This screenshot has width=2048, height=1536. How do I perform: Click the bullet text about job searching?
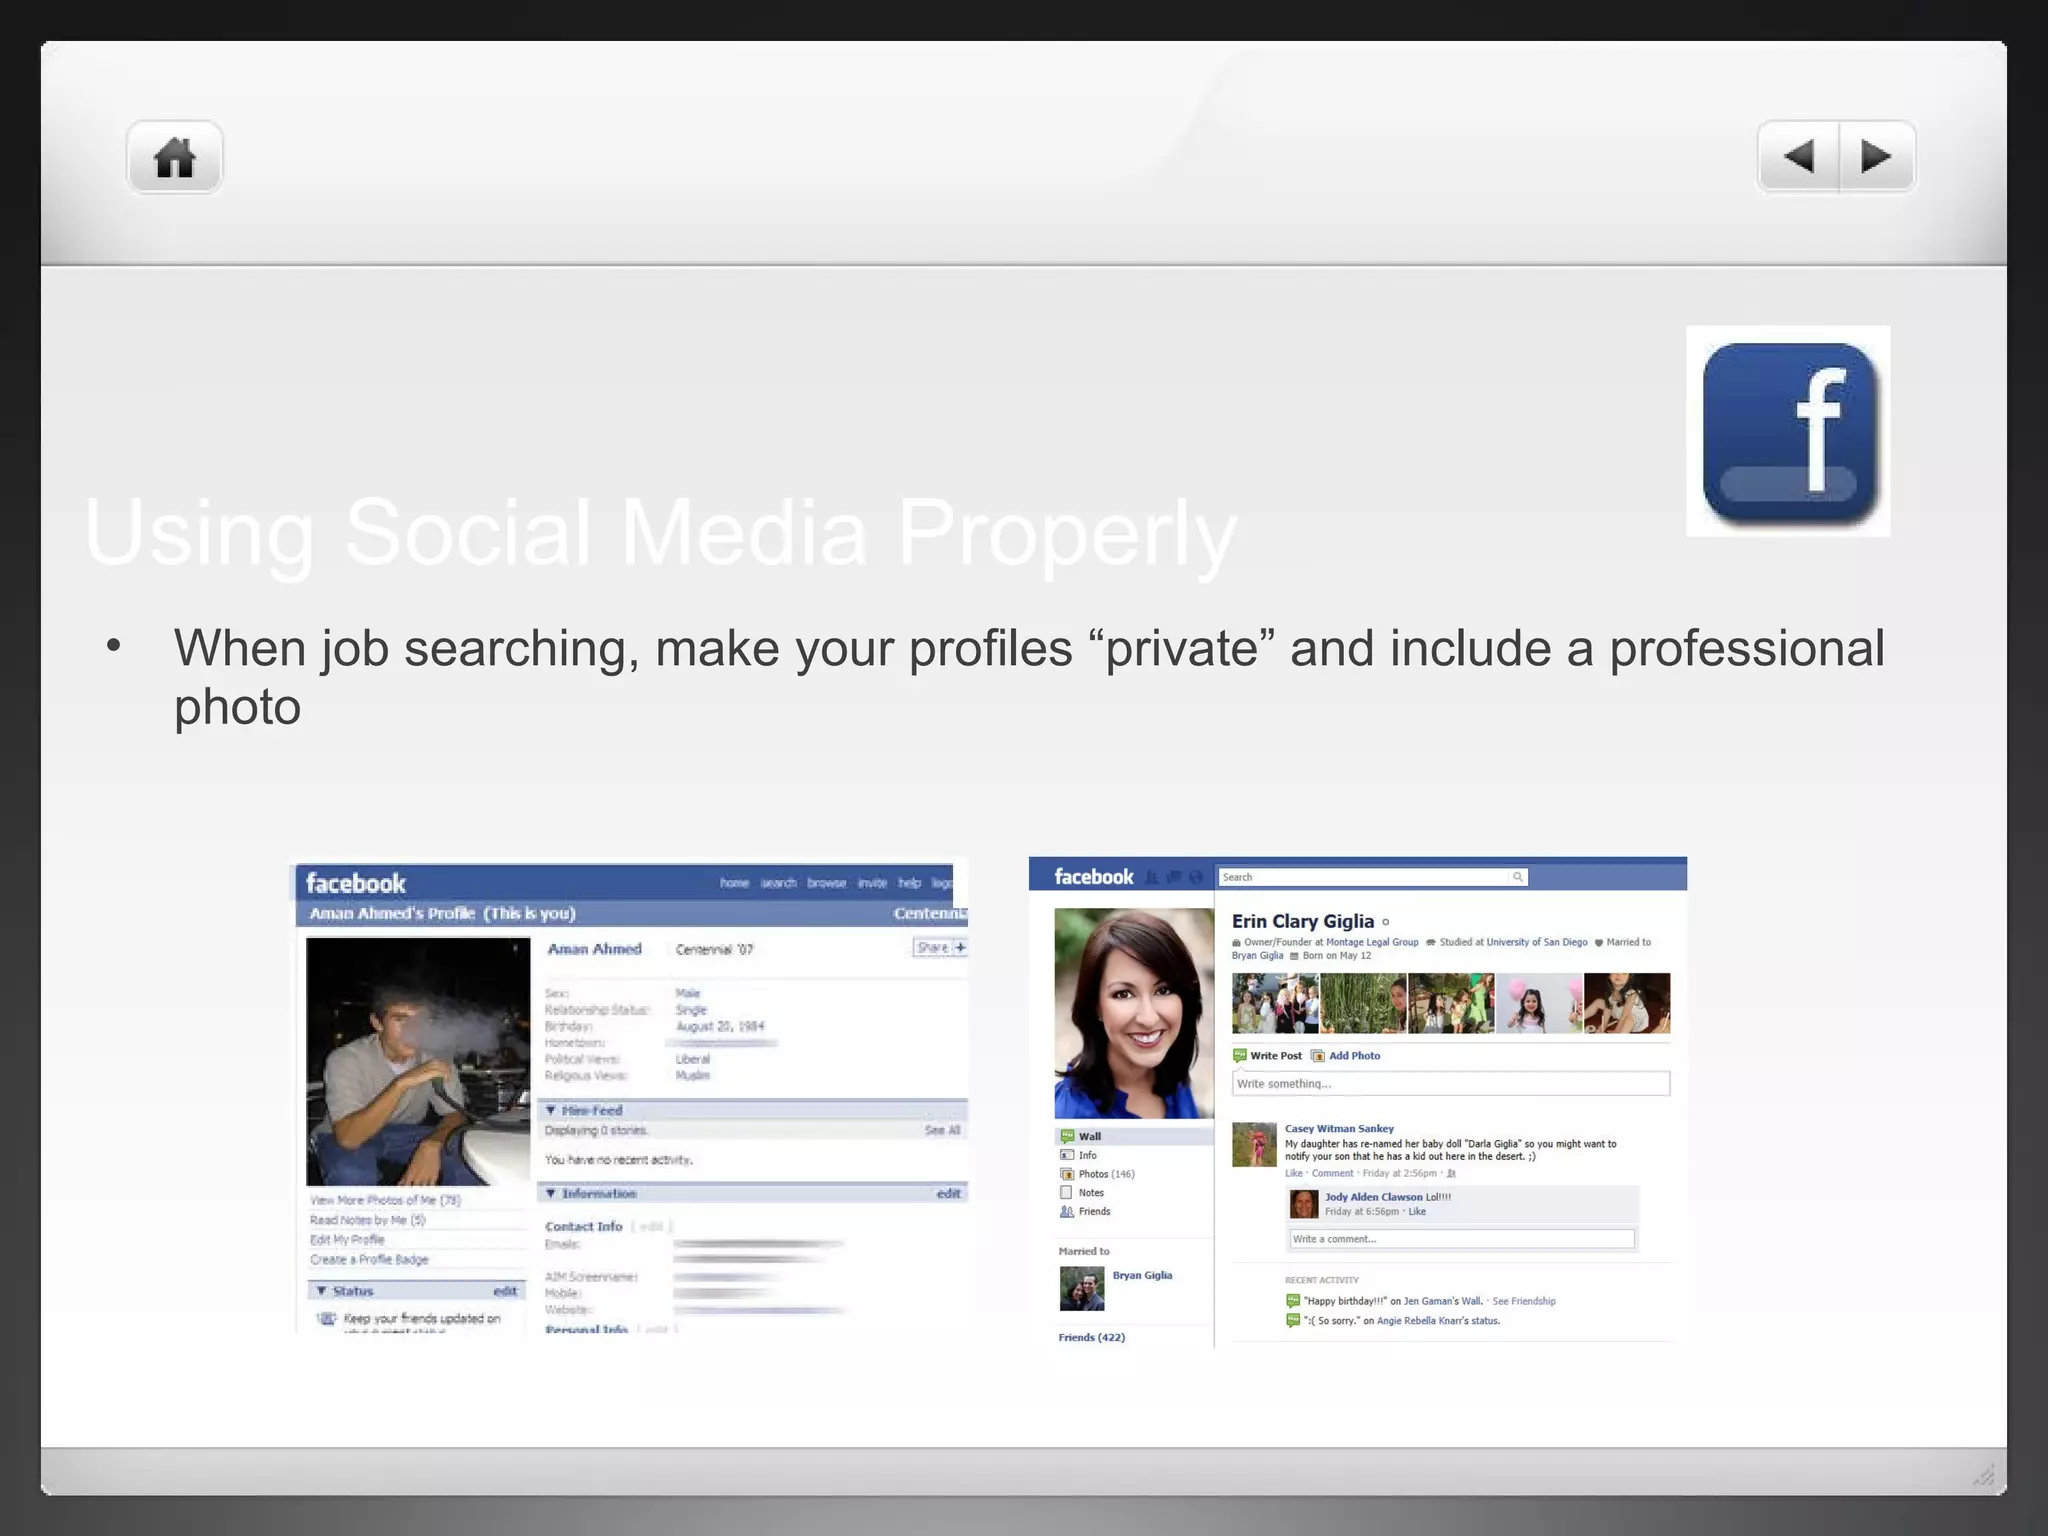pyautogui.click(x=1029, y=677)
